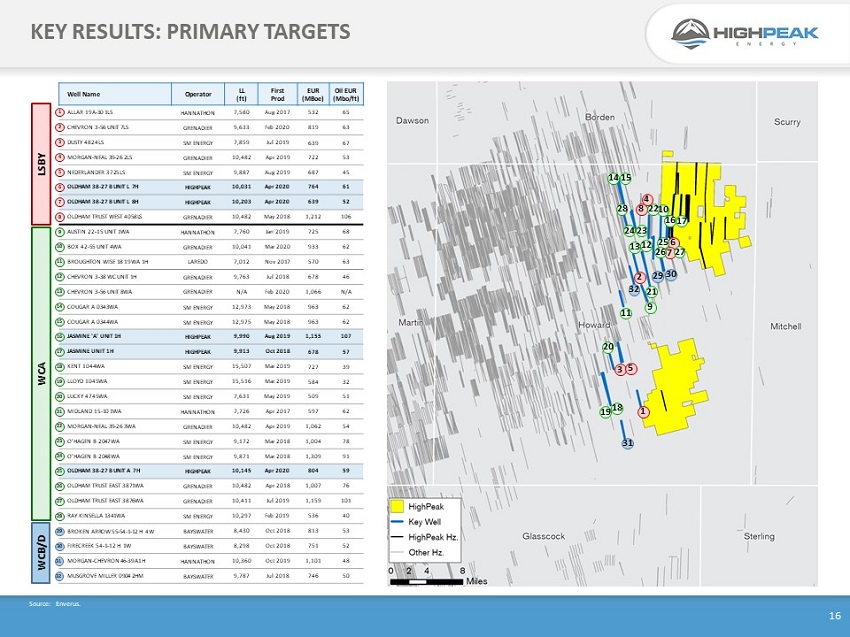Image resolution: width=850 pixels, height=637 pixels.
Task: Click the gray Other Hz. legend line
Action: (x=397, y=552)
